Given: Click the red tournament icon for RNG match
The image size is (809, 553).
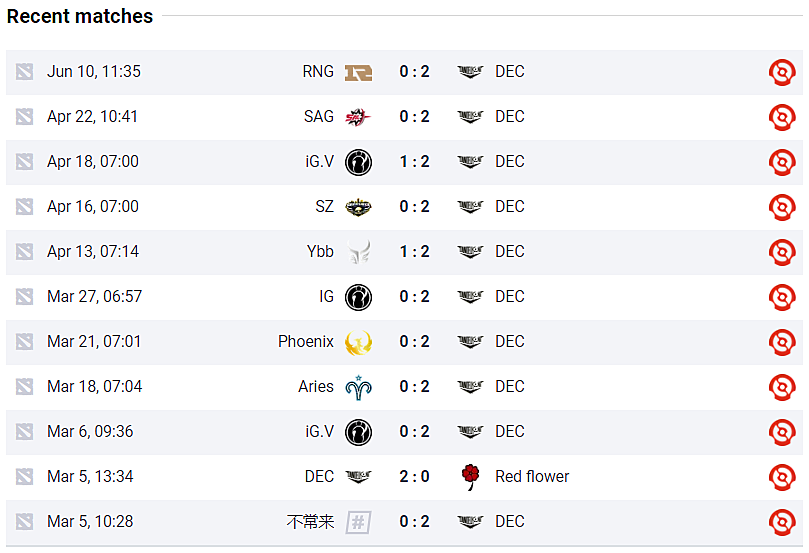Looking at the screenshot, I should [782, 72].
